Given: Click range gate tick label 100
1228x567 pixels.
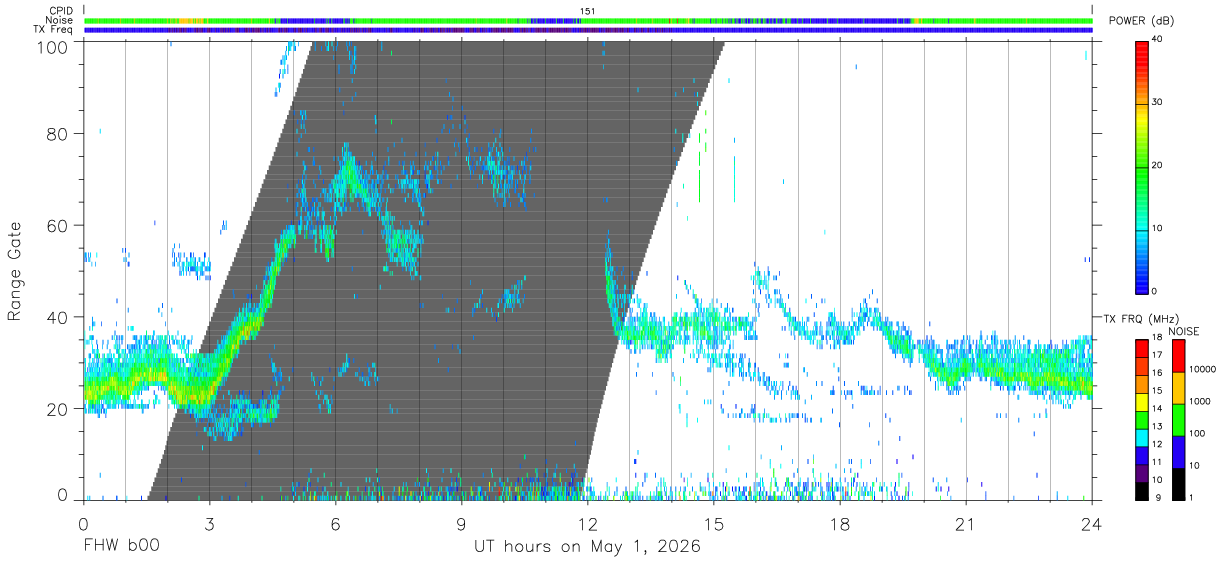Looking at the screenshot, I should coord(54,47).
